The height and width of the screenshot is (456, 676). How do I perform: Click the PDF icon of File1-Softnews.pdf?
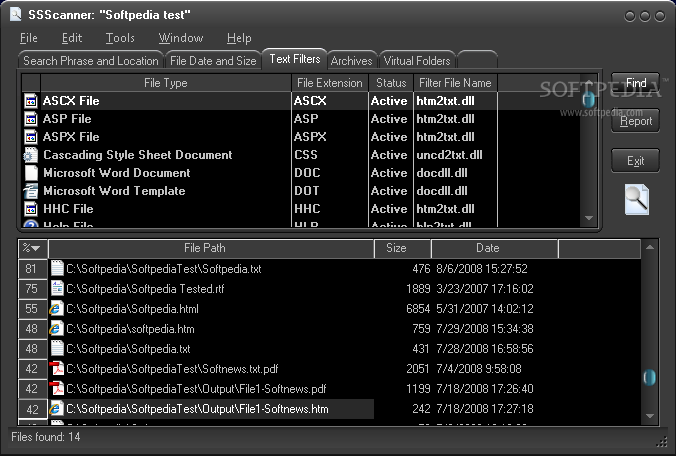tap(56, 388)
